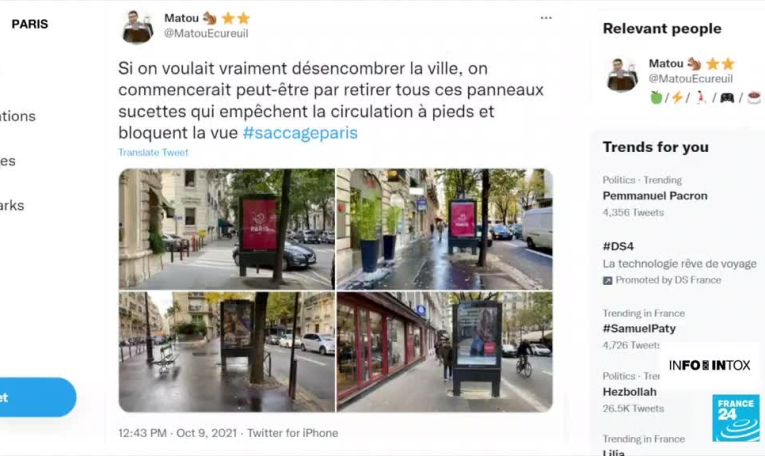This screenshot has height=456, width=765.
Task: Open the three-dot tweet options menu
Action: pos(546,18)
